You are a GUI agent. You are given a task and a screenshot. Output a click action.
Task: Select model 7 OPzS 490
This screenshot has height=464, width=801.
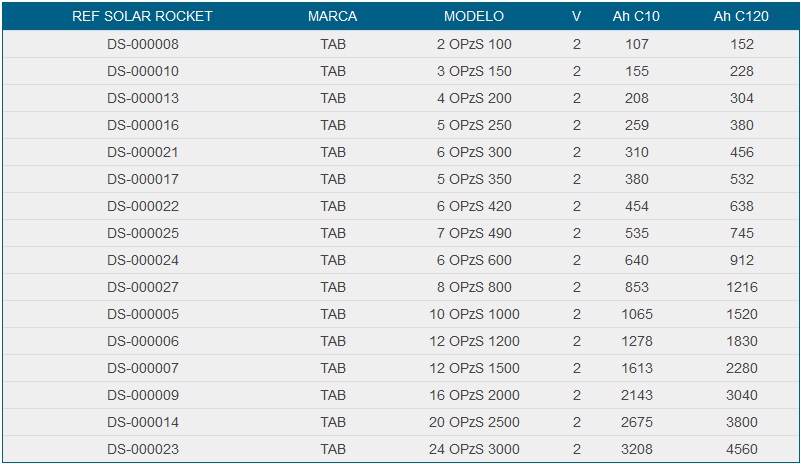click(474, 233)
